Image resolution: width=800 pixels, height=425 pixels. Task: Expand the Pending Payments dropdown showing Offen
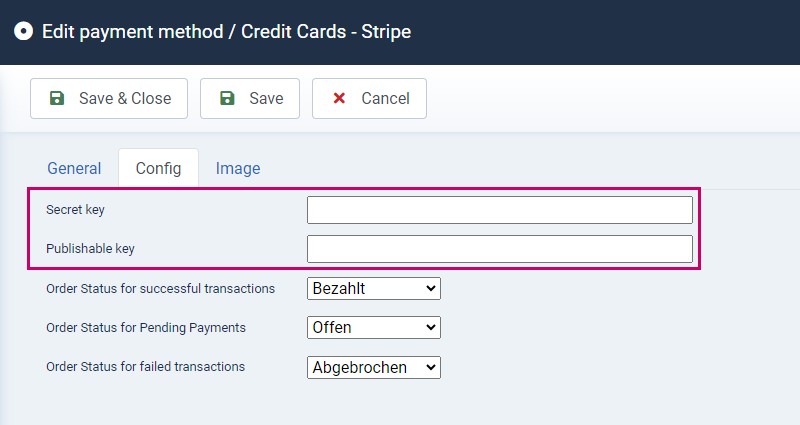coord(374,328)
